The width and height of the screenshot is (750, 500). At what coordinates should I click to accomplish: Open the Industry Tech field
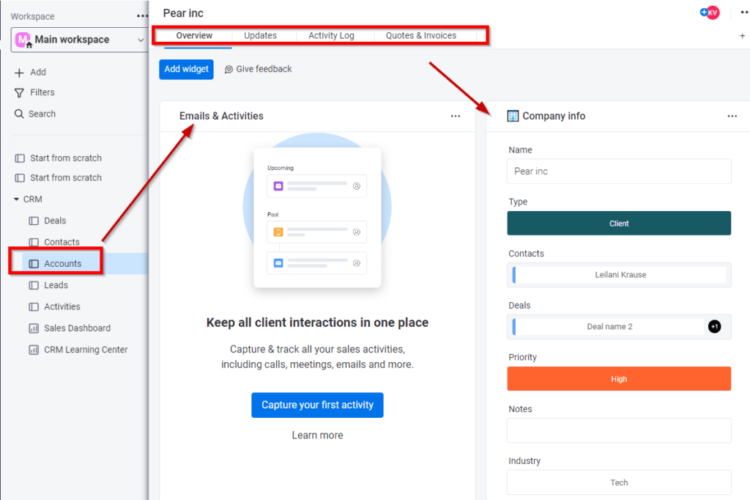click(x=619, y=482)
